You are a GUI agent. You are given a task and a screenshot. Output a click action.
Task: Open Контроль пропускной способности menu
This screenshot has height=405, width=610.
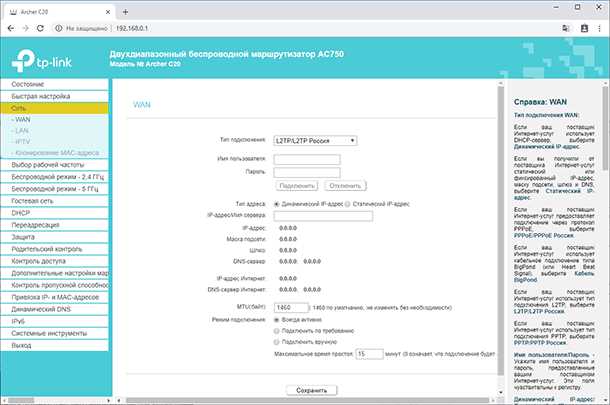(54, 285)
